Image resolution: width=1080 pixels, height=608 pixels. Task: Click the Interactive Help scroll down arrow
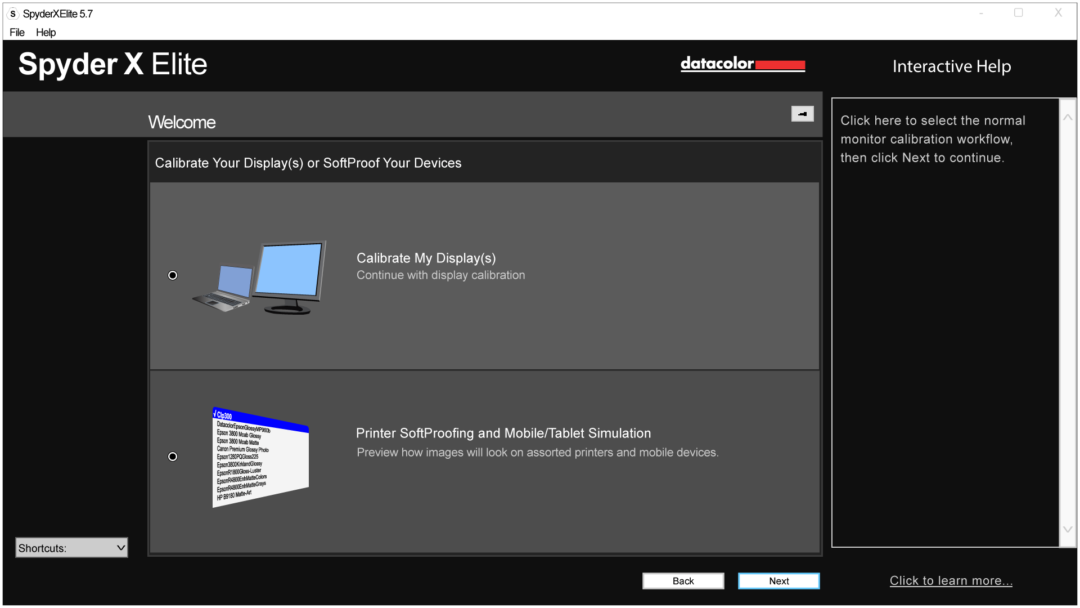1068,529
